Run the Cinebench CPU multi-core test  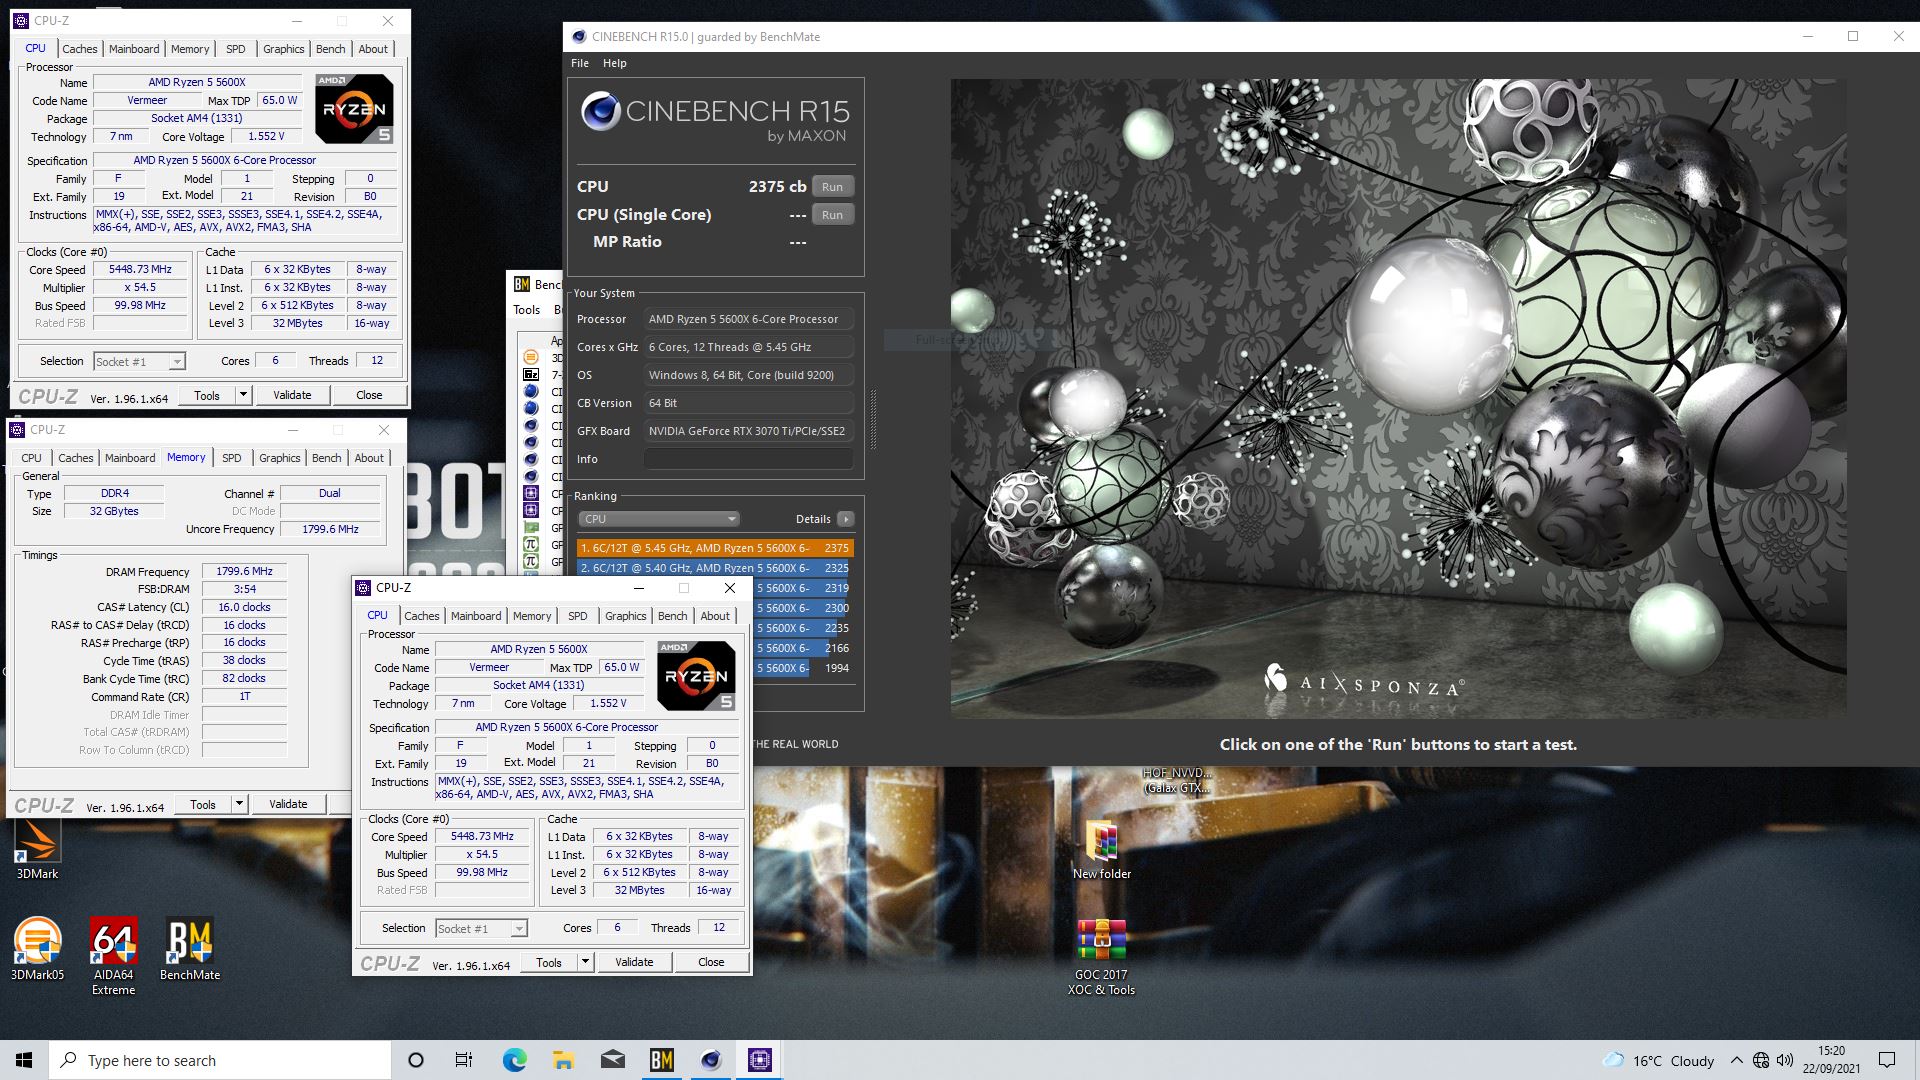[x=832, y=187]
